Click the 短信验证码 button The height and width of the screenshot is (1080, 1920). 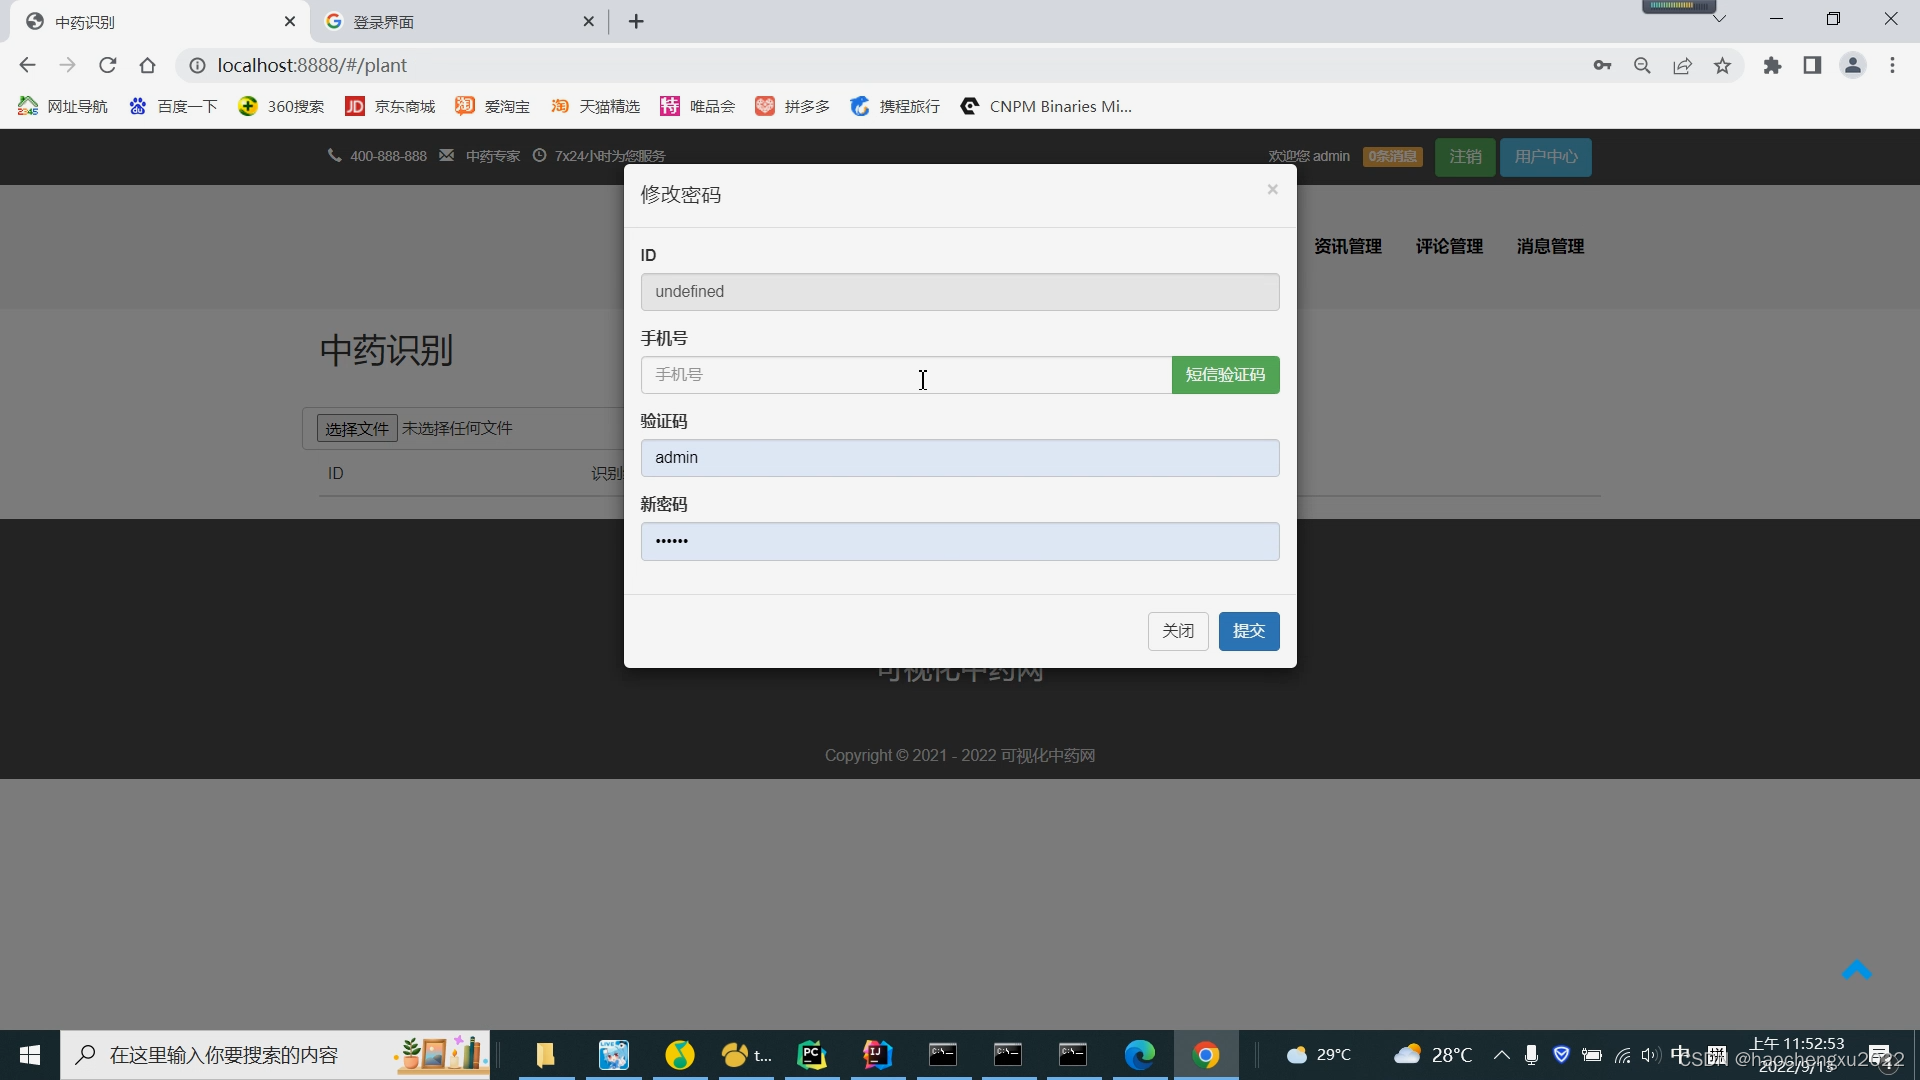point(1225,375)
